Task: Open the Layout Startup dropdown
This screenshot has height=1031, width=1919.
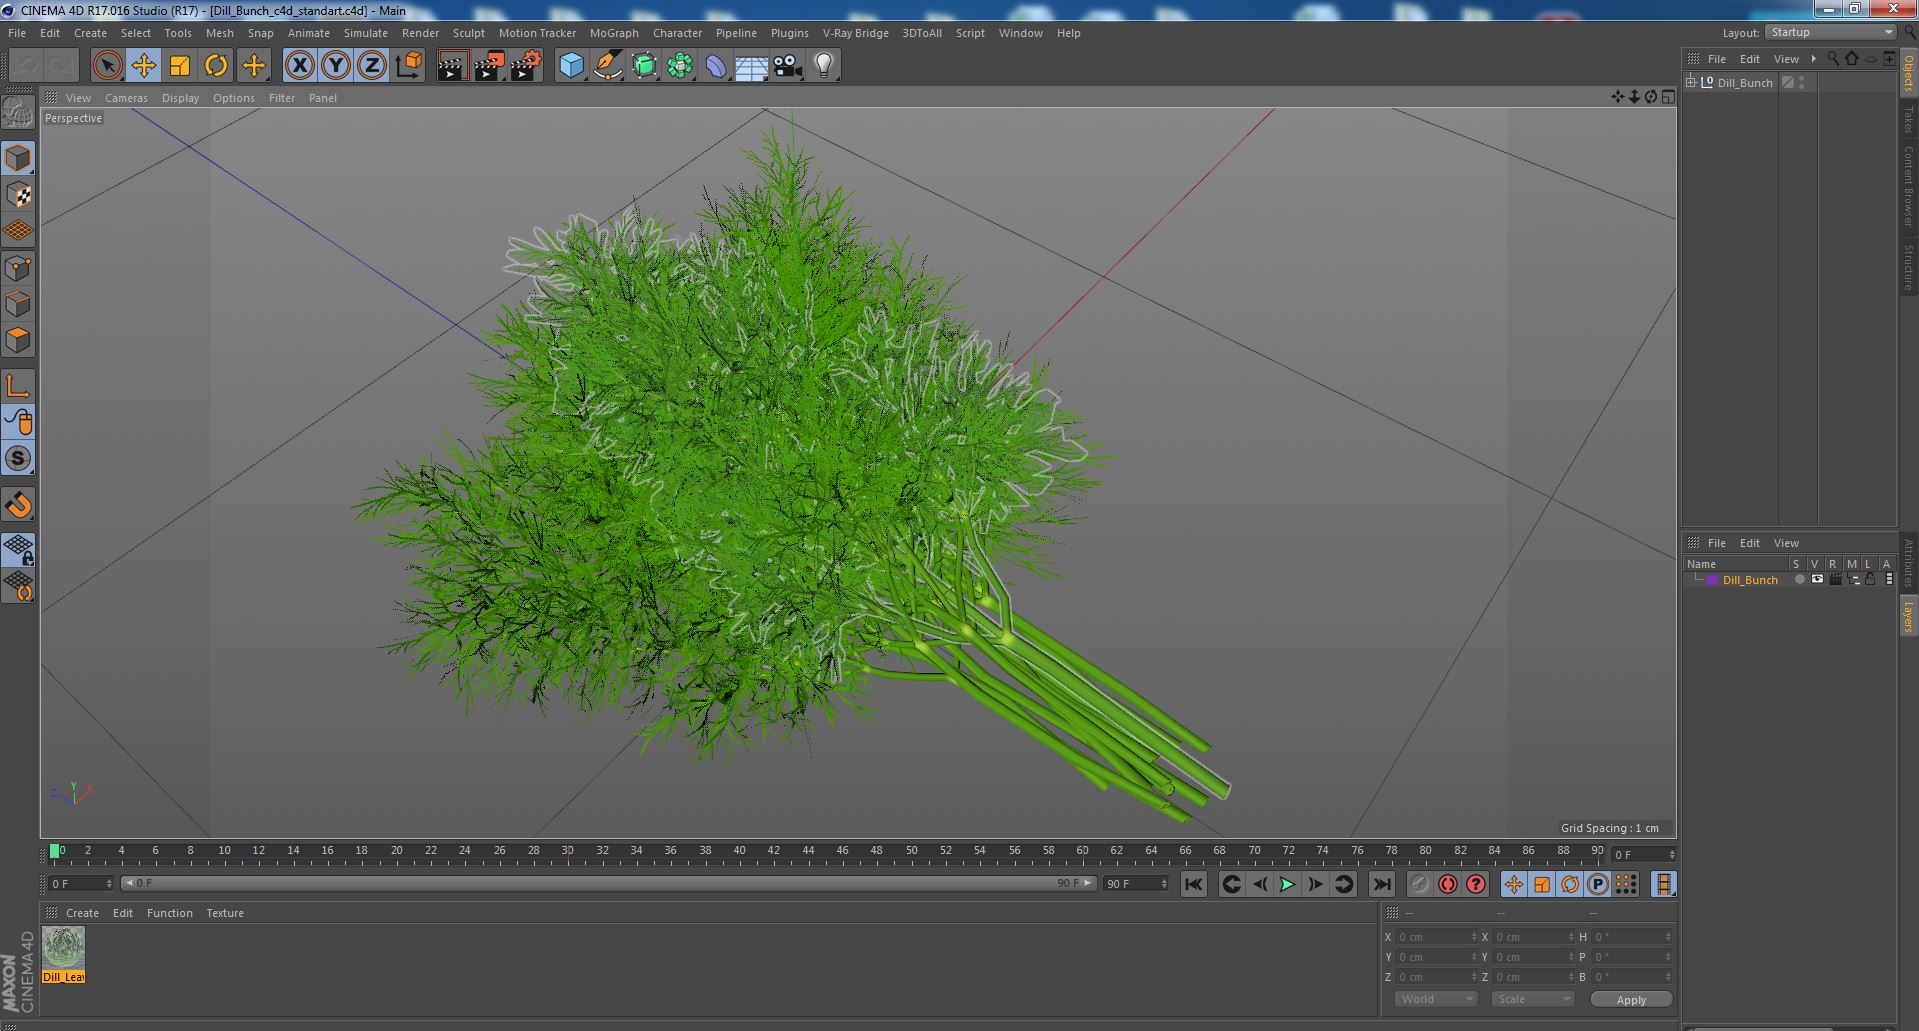Action: [1831, 33]
